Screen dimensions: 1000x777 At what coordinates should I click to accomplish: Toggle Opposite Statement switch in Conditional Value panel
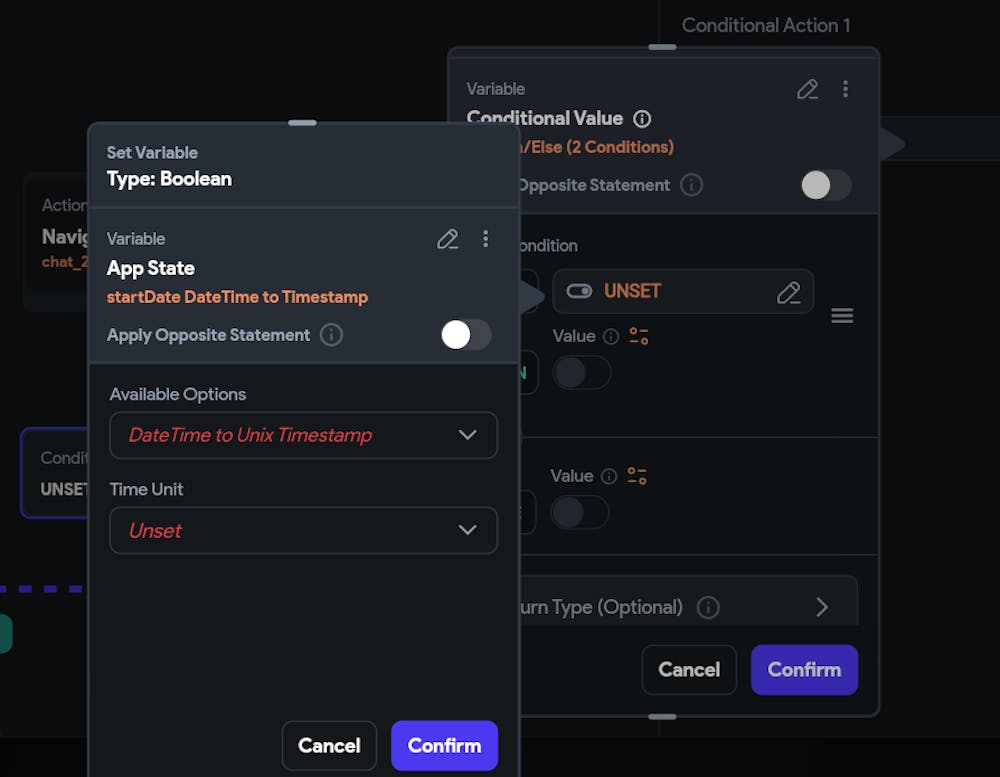pyautogui.click(x=826, y=185)
